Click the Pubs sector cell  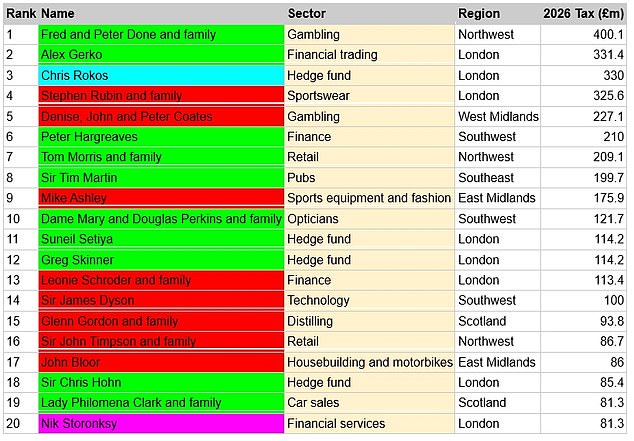[368, 178]
